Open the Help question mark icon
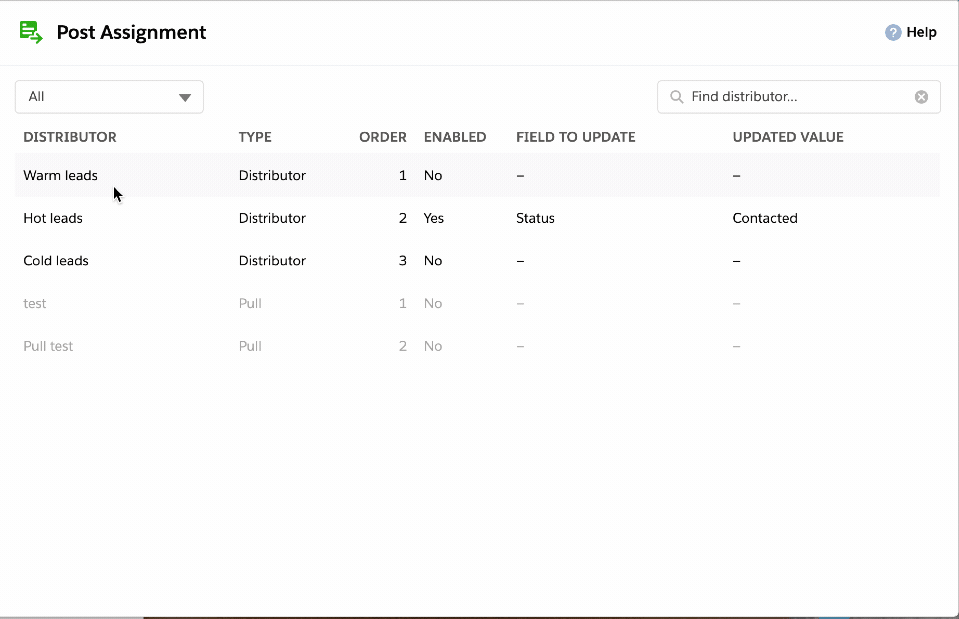Viewport: 959px width, 619px height. coord(893,32)
